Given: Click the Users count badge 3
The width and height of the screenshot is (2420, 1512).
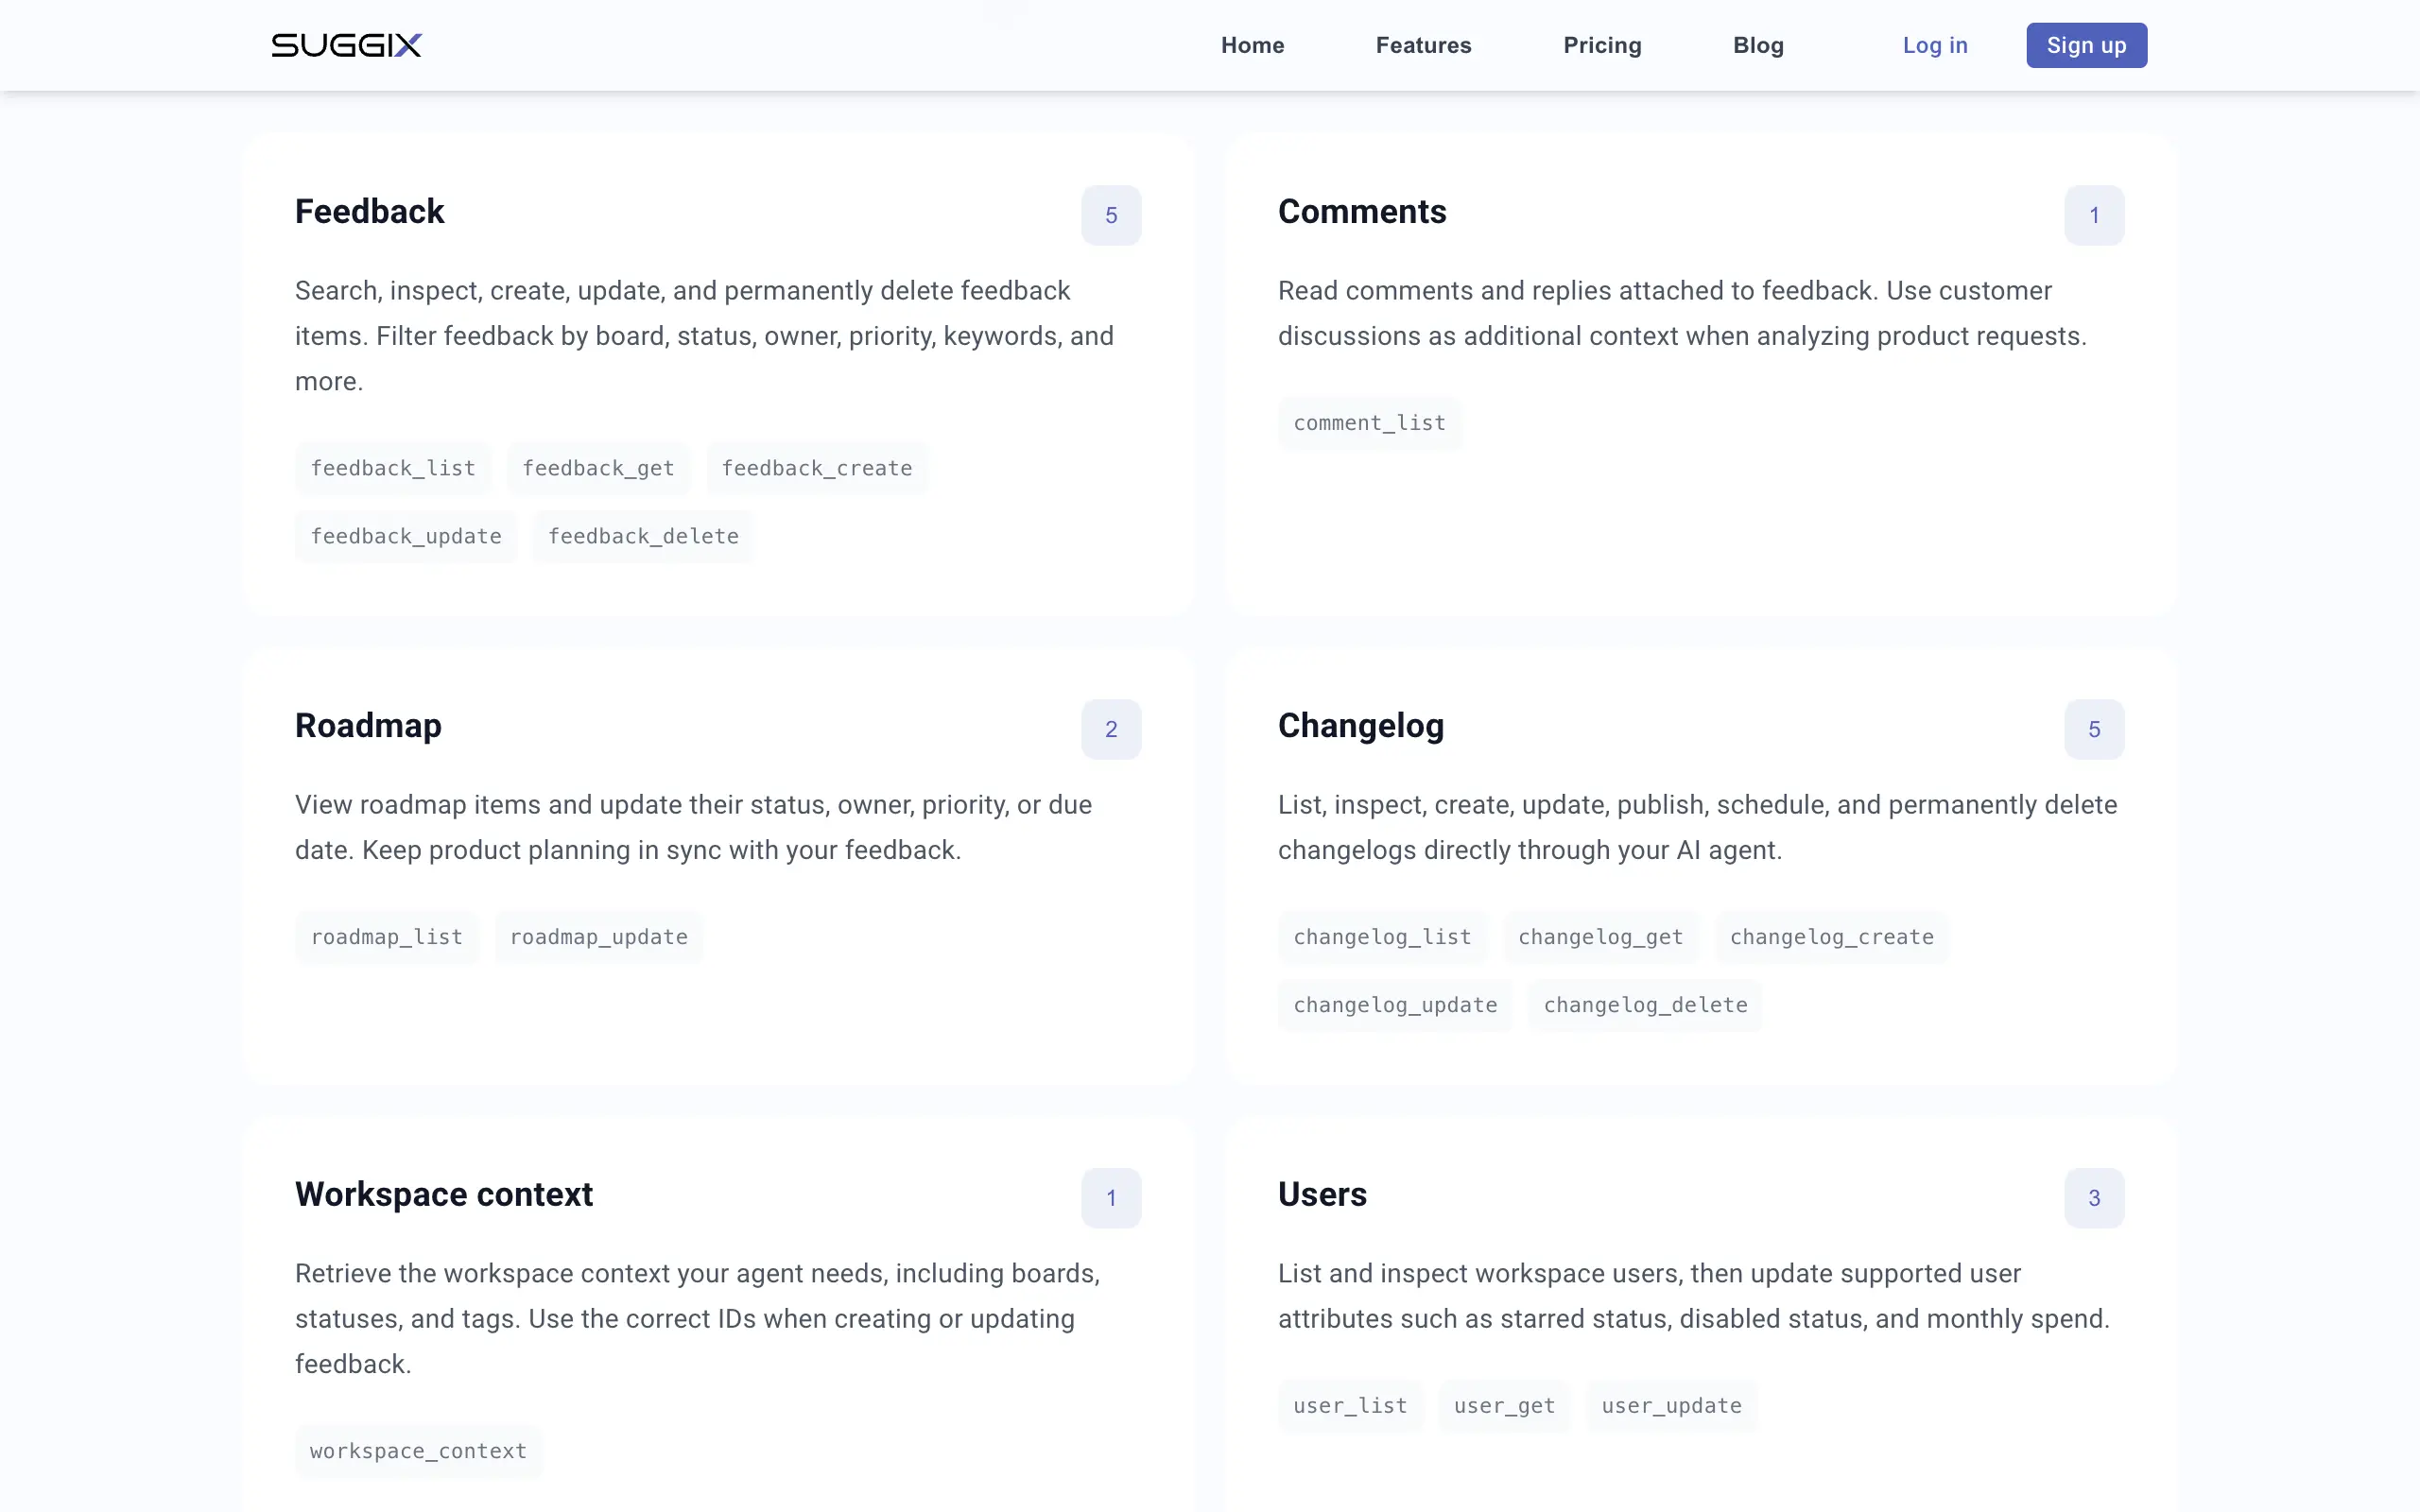Looking at the screenshot, I should coord(2094,1198).
